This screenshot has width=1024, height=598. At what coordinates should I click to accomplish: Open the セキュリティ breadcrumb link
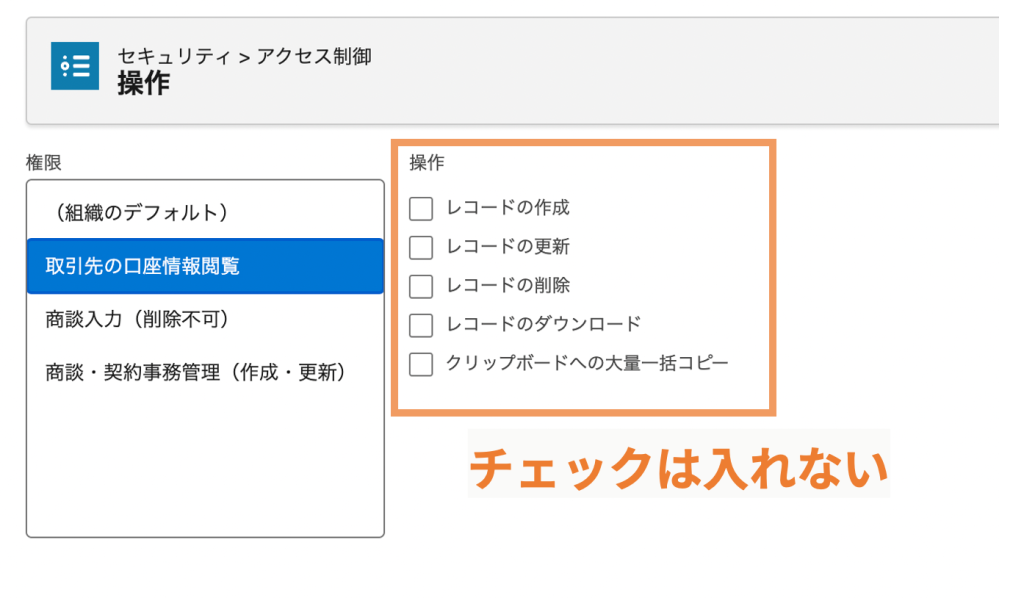[174, 57]
